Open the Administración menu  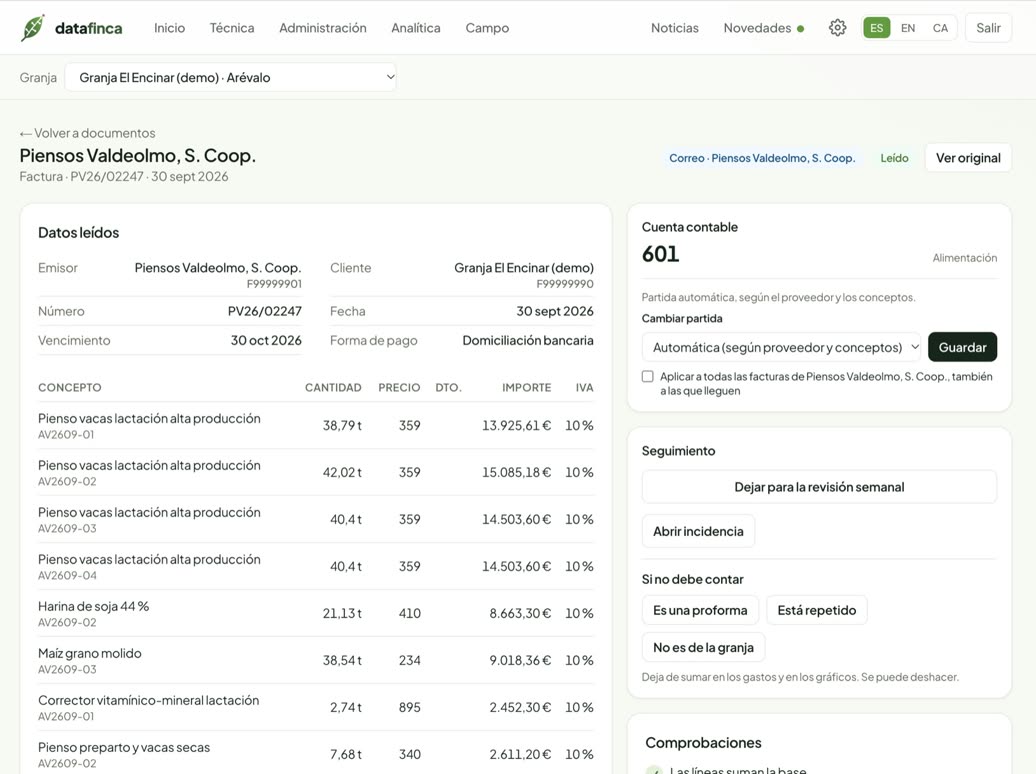tap(322, 28)
